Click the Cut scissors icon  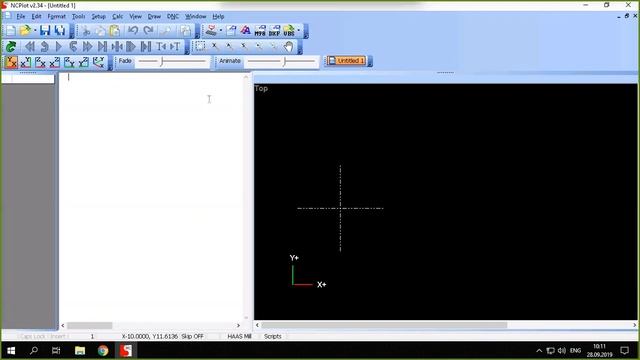coord(86,31)
